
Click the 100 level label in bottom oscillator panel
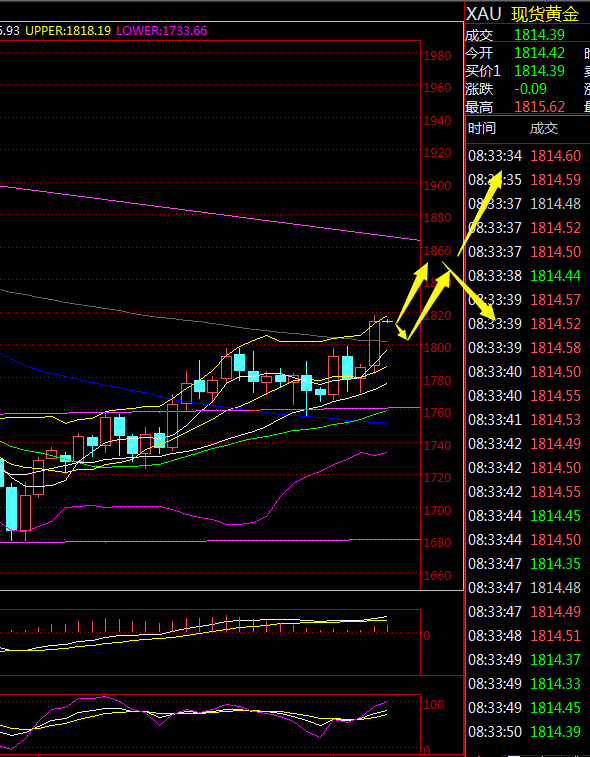[434, 704]
